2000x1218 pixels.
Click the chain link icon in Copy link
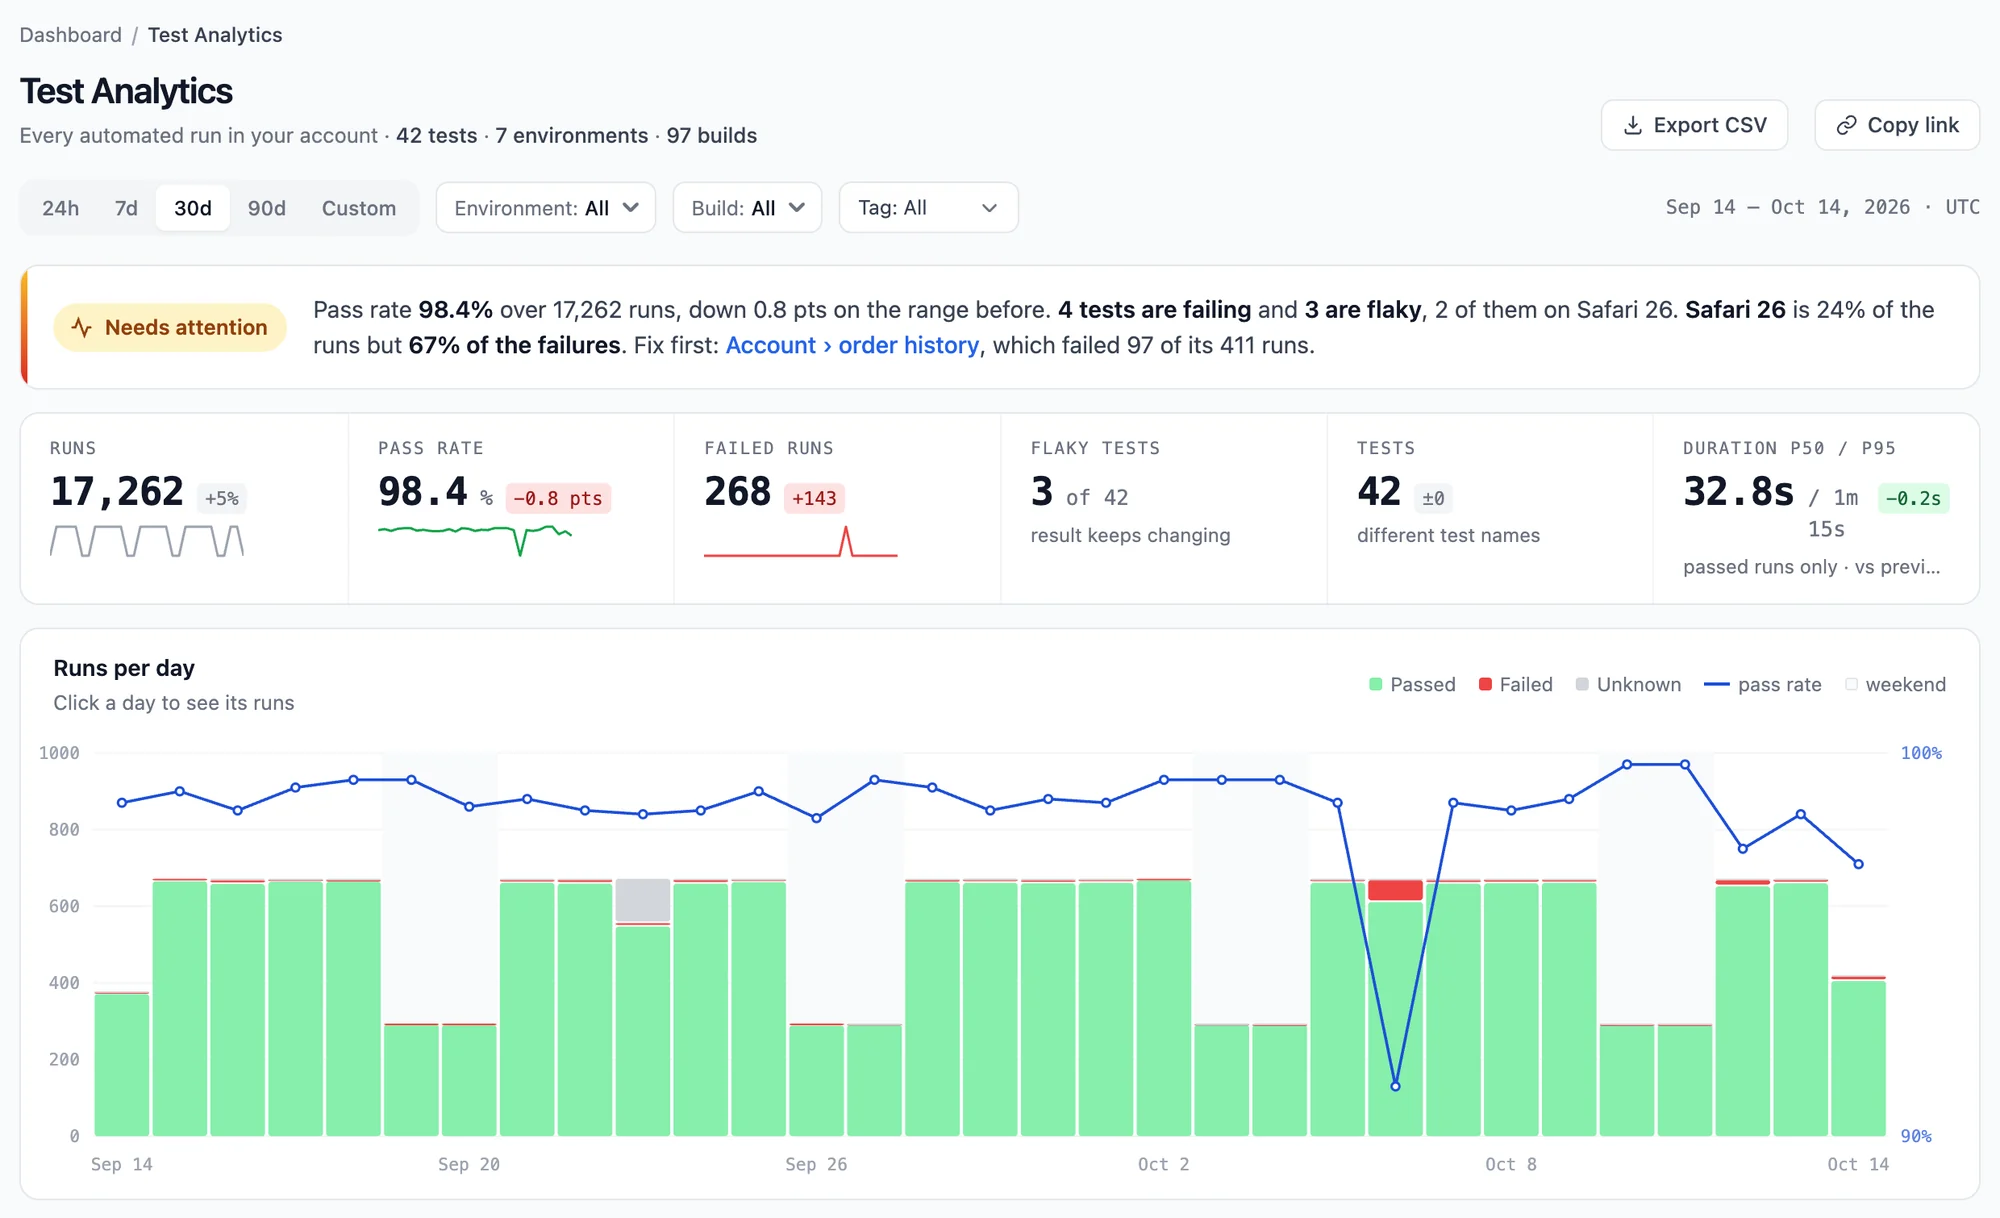(1846, 125)
